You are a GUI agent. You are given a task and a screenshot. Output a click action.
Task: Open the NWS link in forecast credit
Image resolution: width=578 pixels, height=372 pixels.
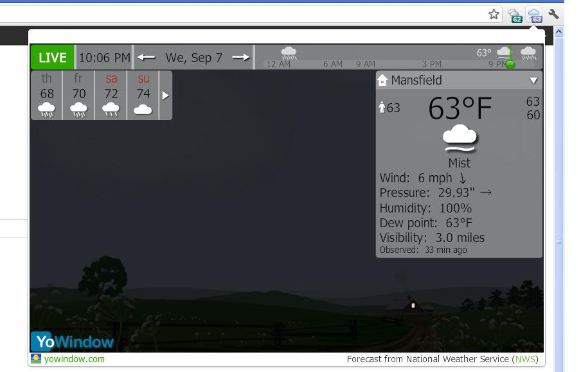coord(524,359)
